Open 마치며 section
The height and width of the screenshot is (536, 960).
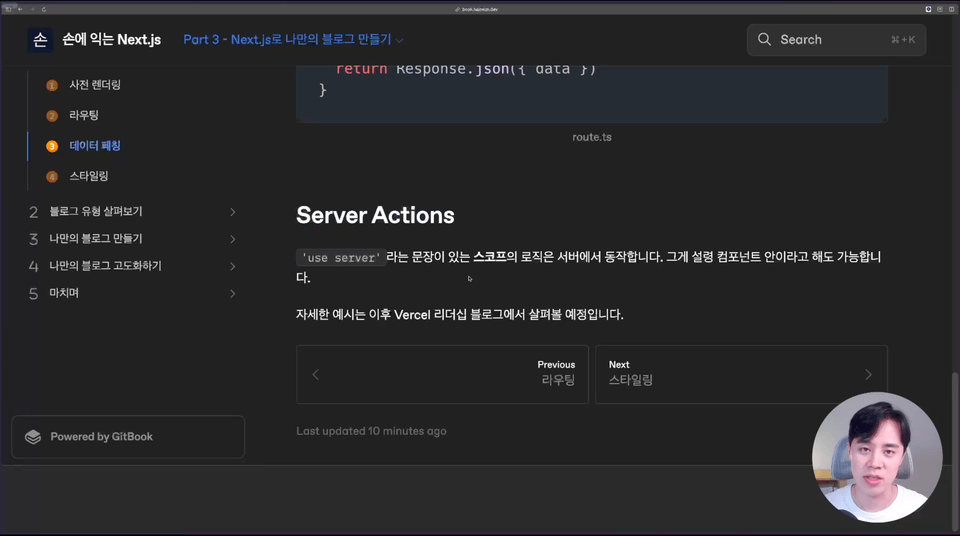tap(64, 293)
